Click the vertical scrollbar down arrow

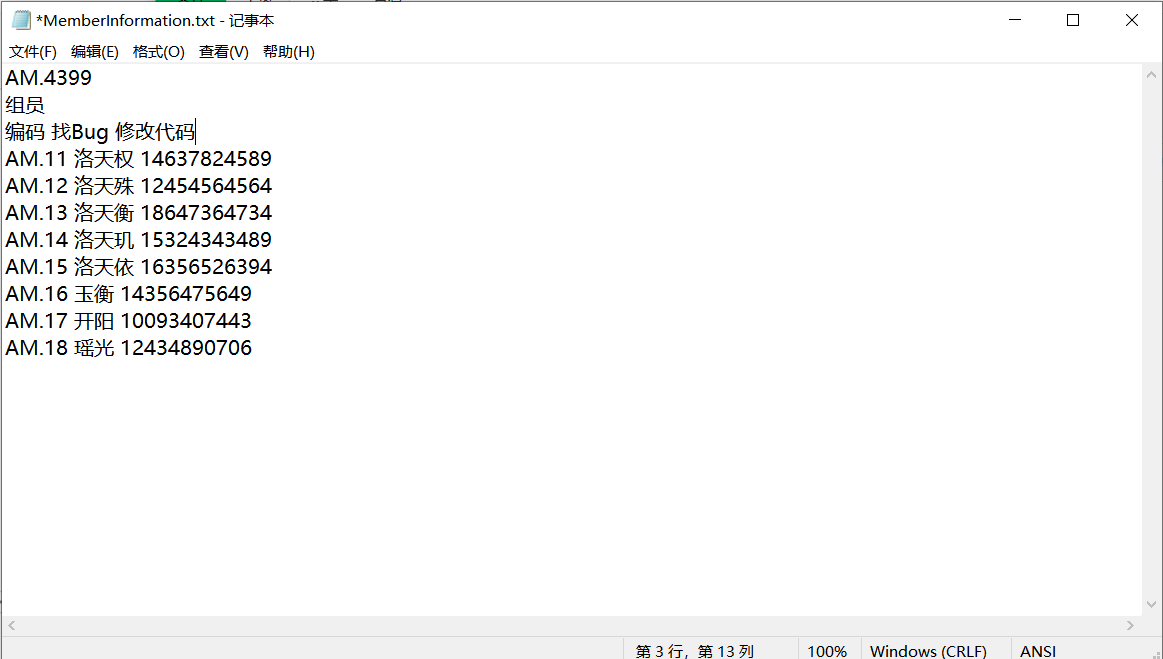pyautogui.click(x=1151, y=605)
